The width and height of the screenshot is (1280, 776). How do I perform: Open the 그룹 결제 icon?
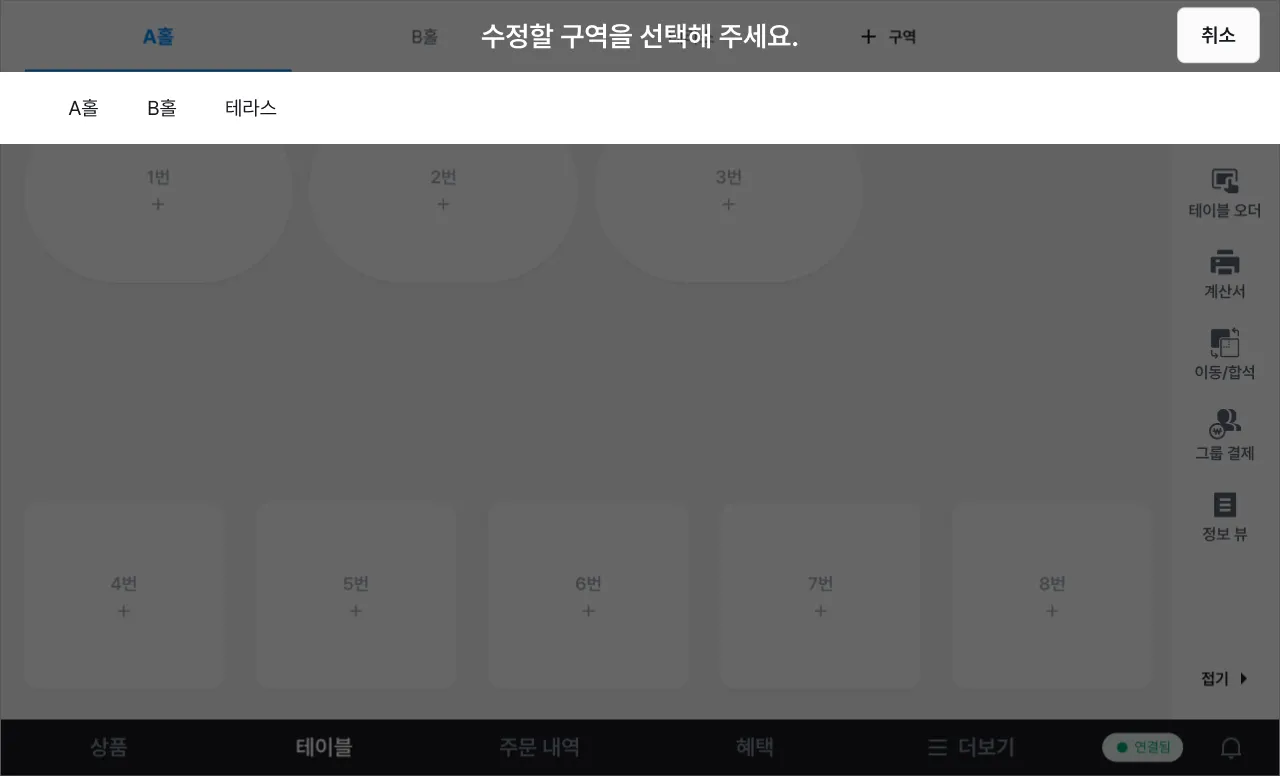(1224, 424)
